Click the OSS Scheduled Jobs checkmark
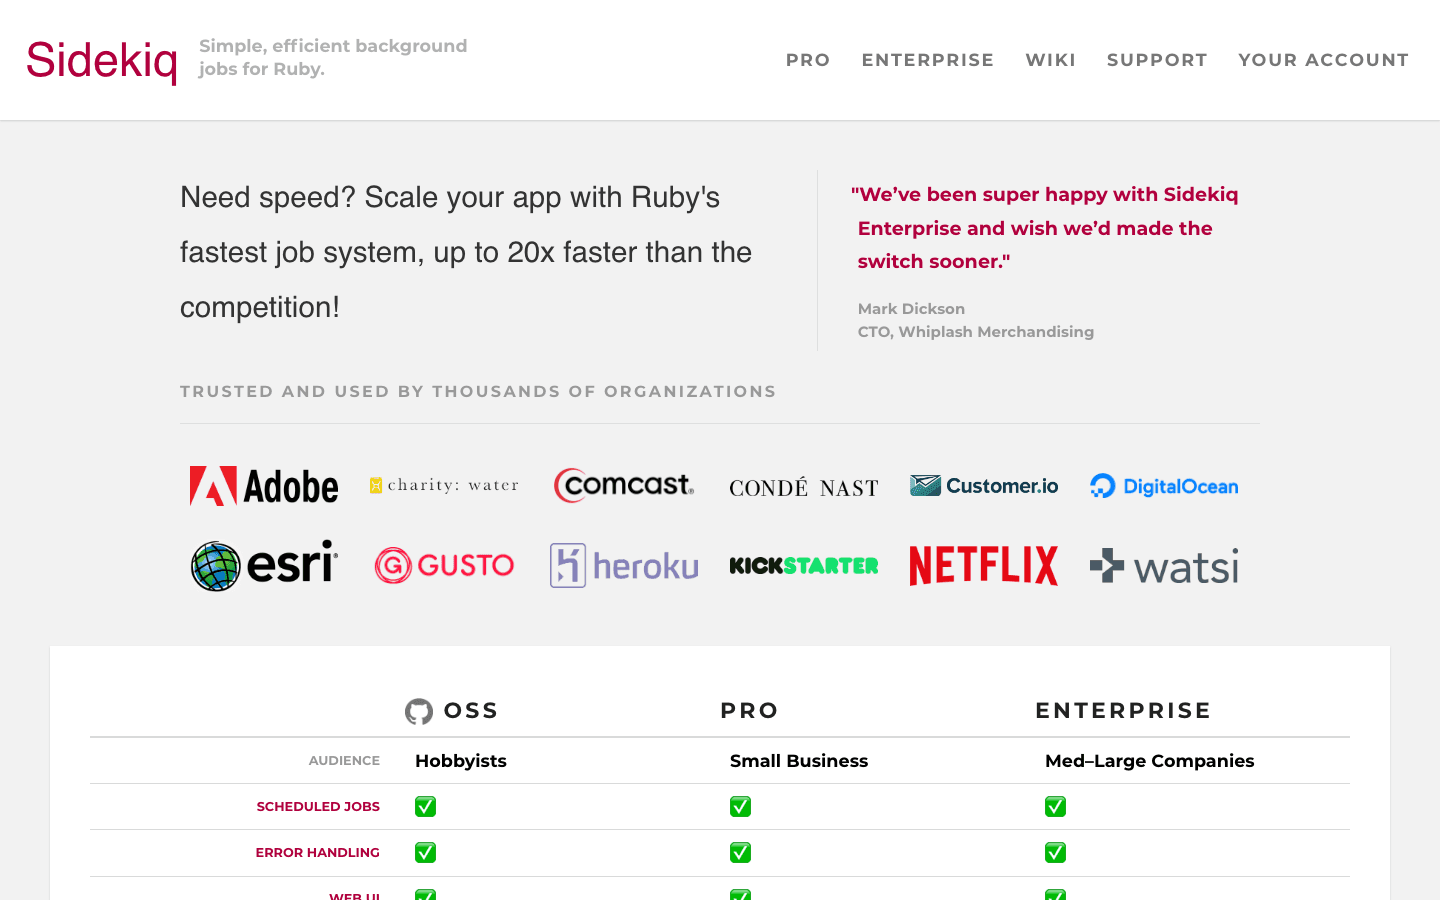 (x=425, y=807)
